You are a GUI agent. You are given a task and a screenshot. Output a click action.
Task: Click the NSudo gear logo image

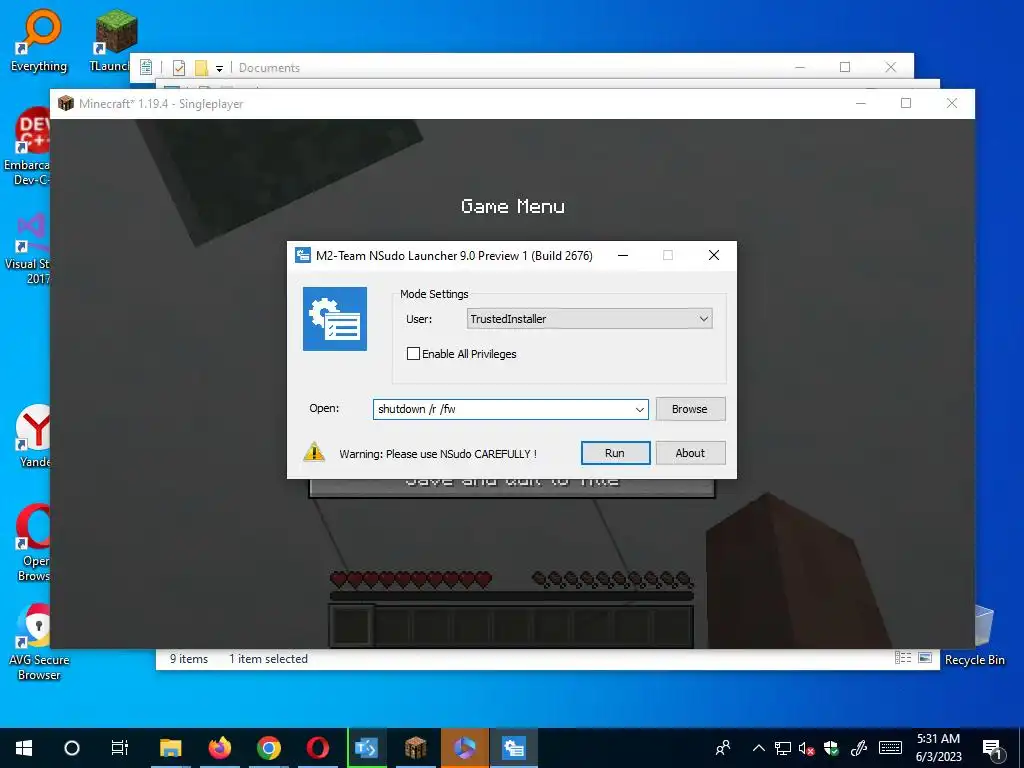pos(335,319)
